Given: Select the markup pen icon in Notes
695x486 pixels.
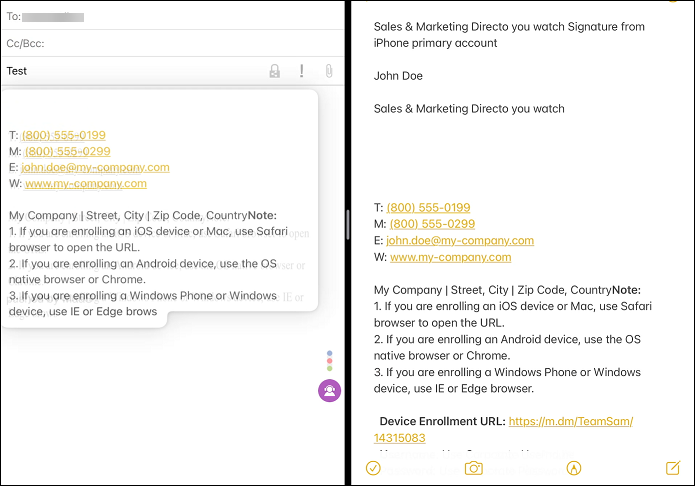Looking at the screenshot, I should [574, 467].
